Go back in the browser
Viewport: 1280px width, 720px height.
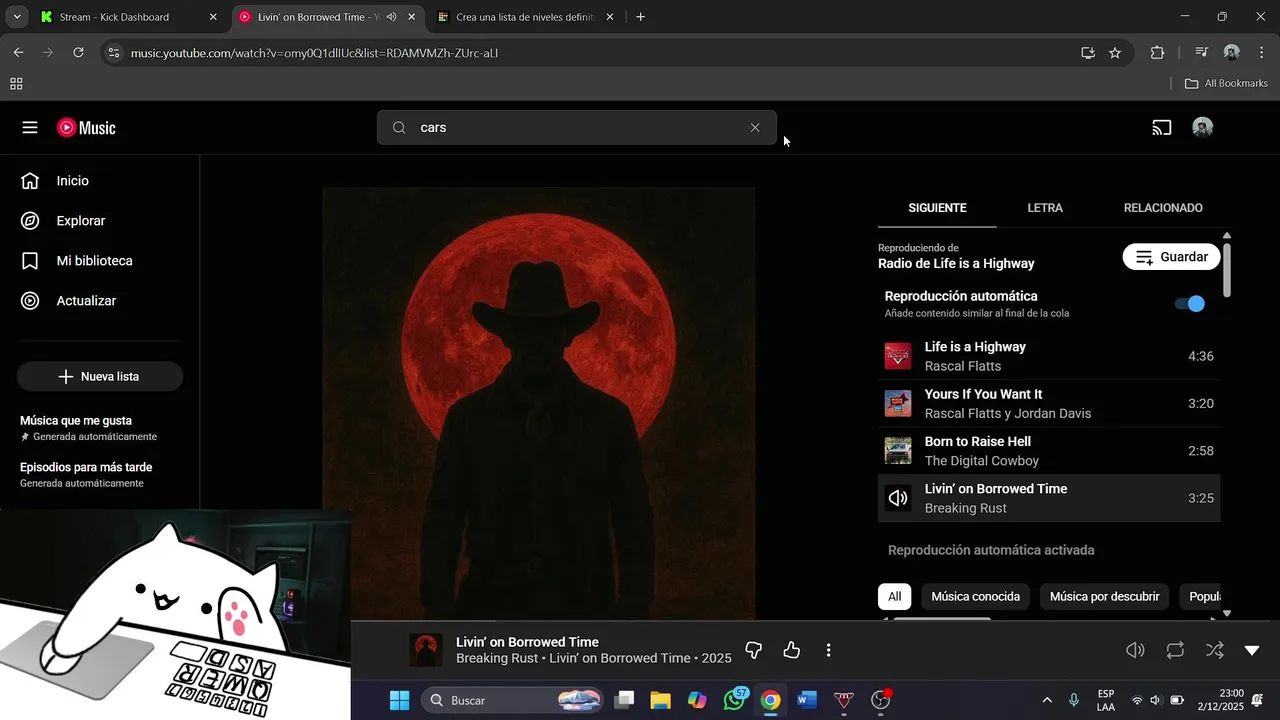point(18,52)
